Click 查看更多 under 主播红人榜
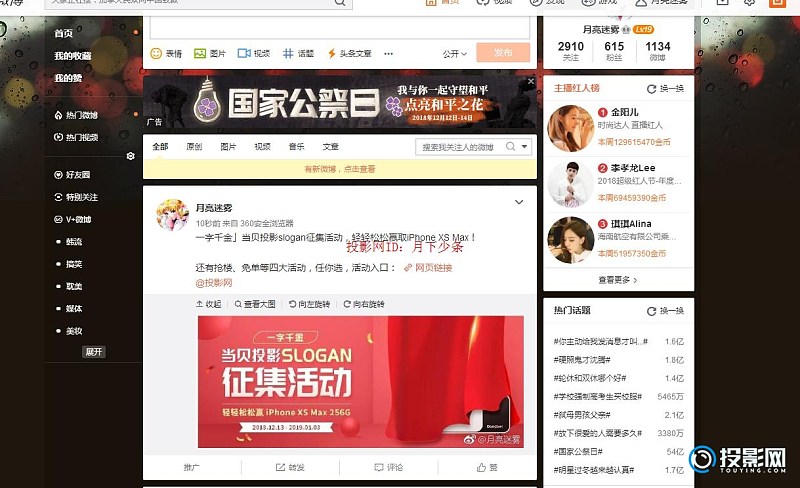The image size is (800, 488). point(618,280)
